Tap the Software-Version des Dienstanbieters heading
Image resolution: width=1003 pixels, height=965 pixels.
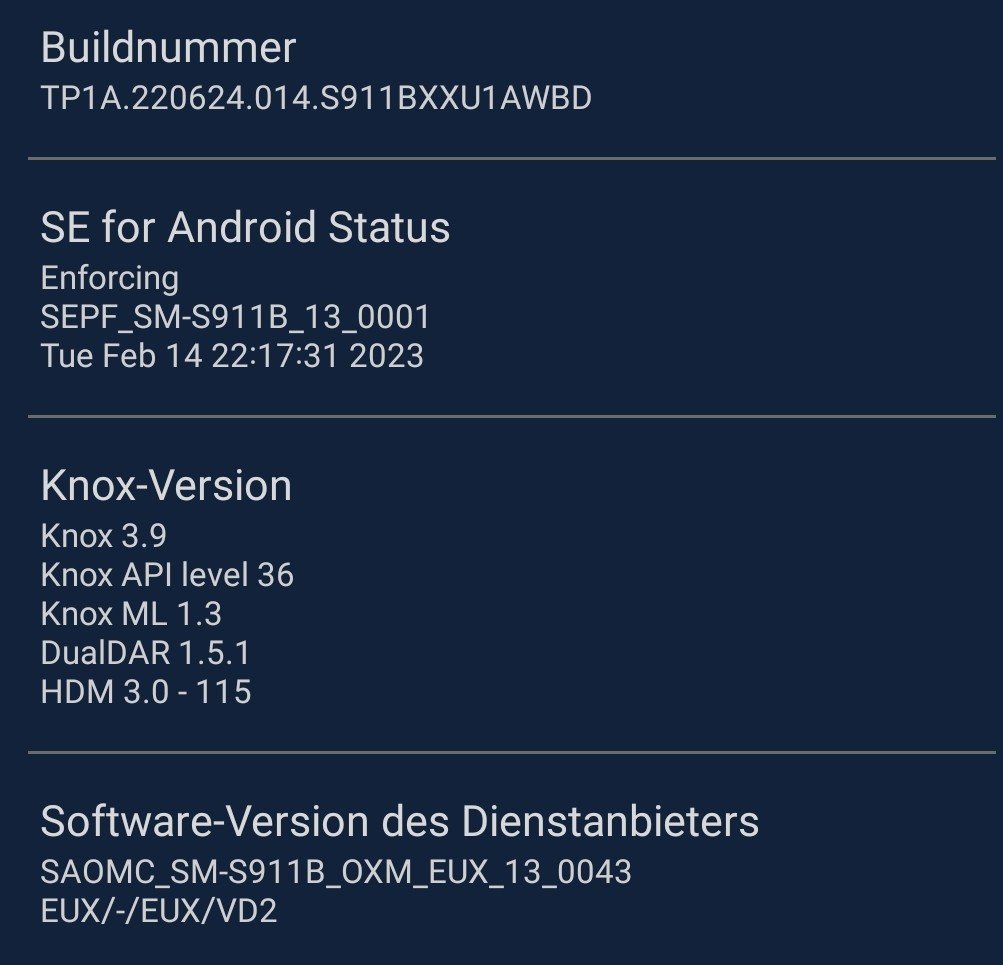[x=399, y=822]
